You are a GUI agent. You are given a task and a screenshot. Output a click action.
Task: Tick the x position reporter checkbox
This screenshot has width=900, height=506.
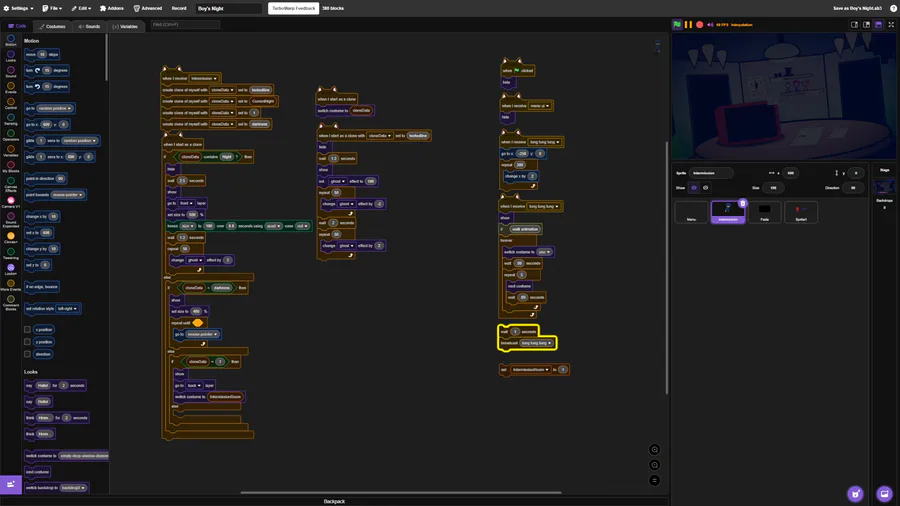point(27,329)
